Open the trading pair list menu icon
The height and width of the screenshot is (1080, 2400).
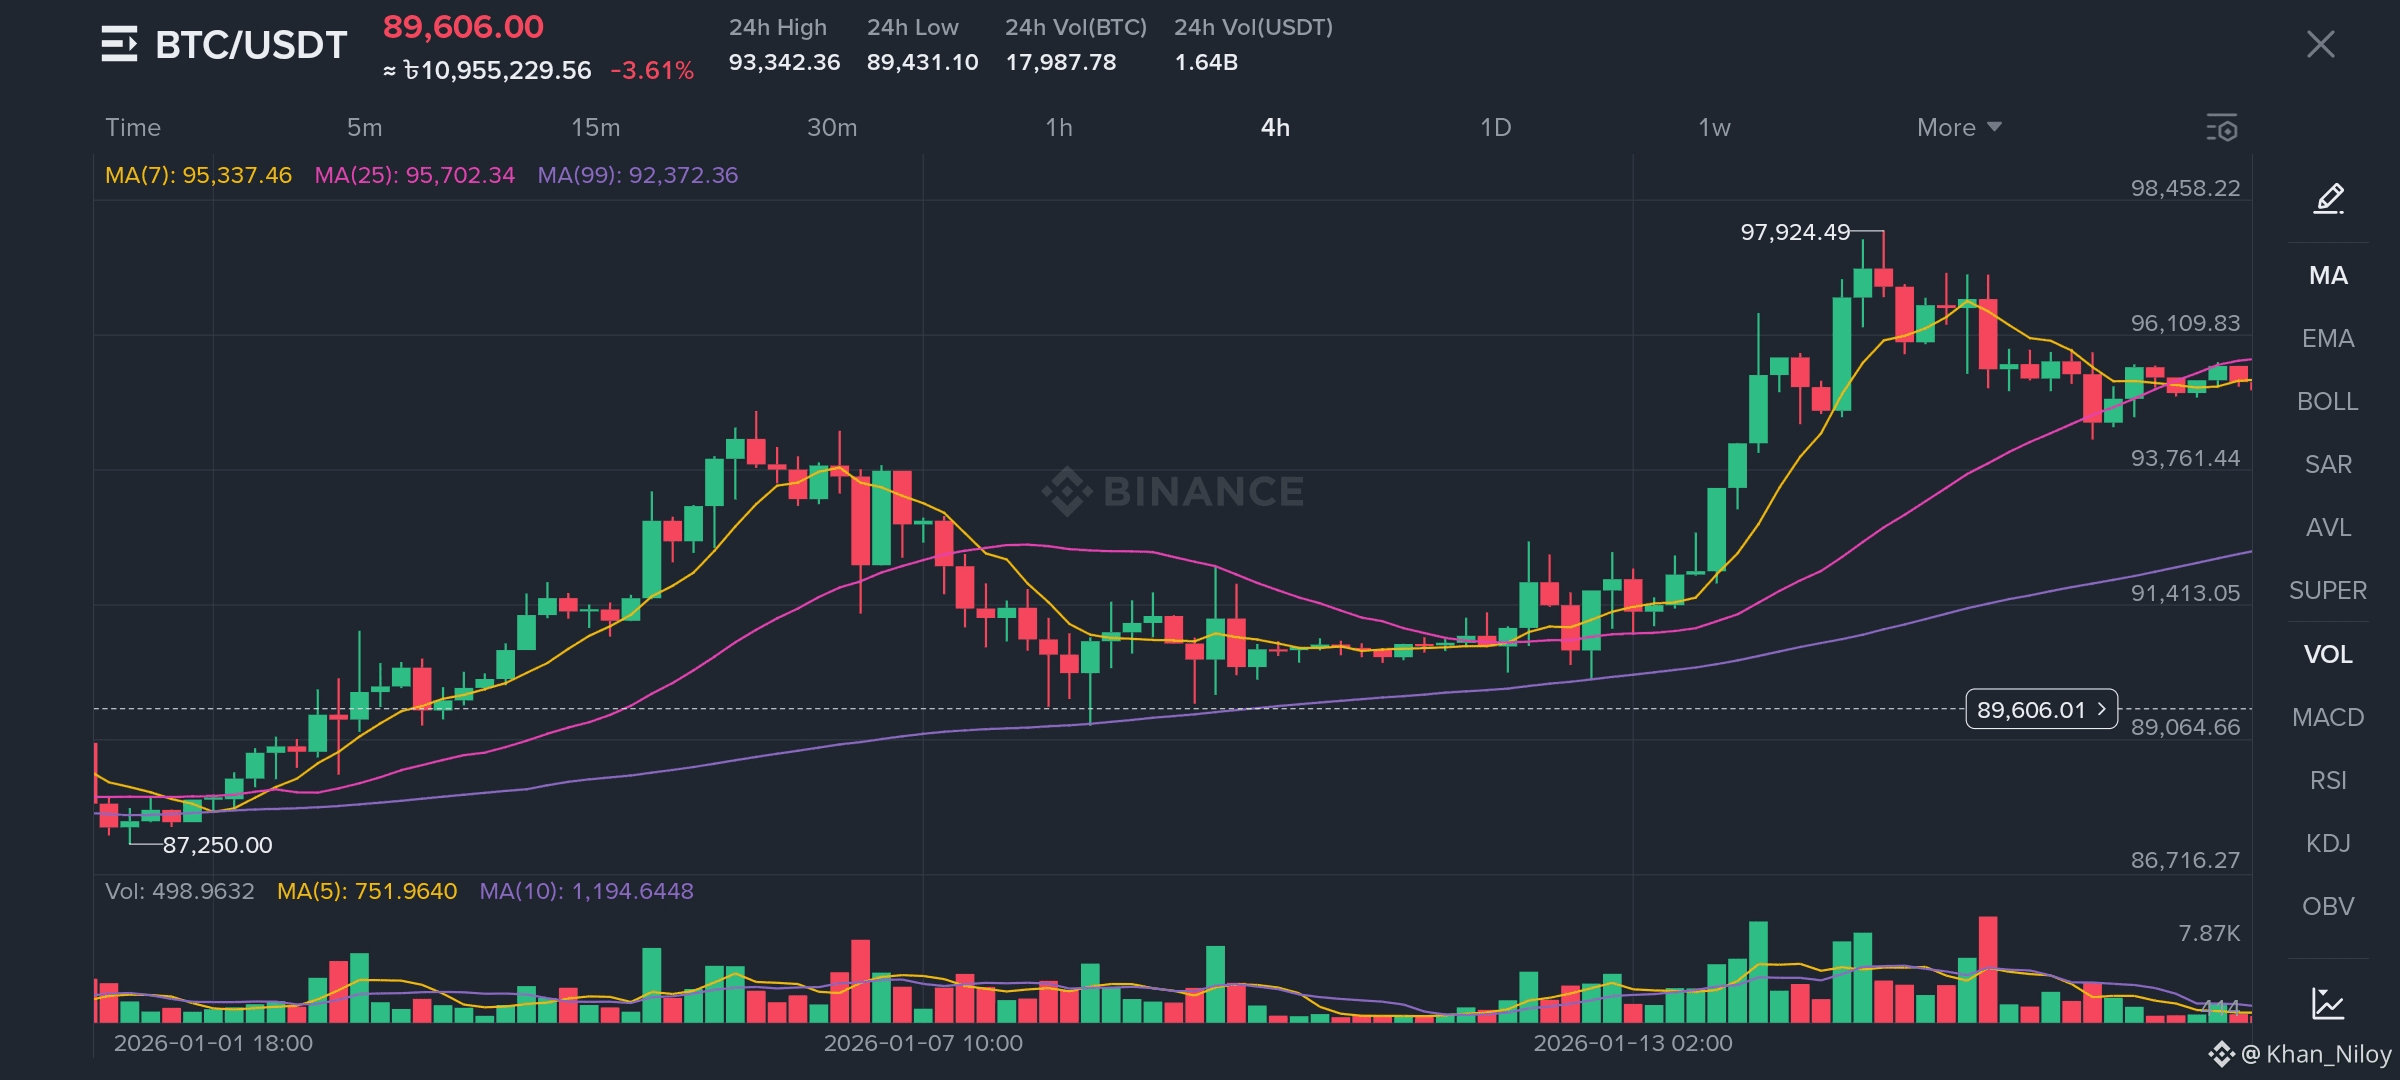[119, 45]
